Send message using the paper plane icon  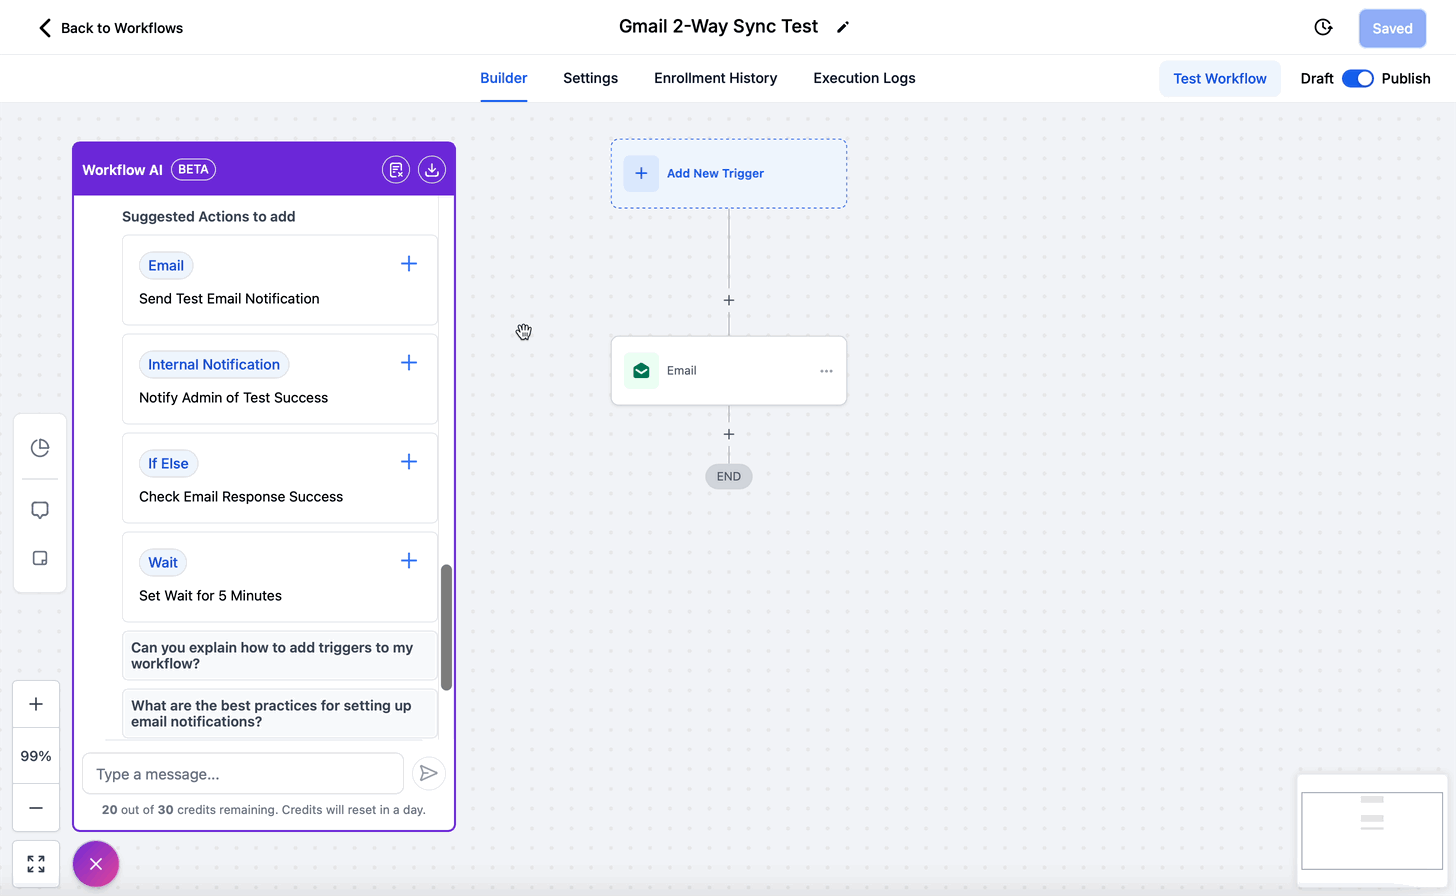(428, 773)
